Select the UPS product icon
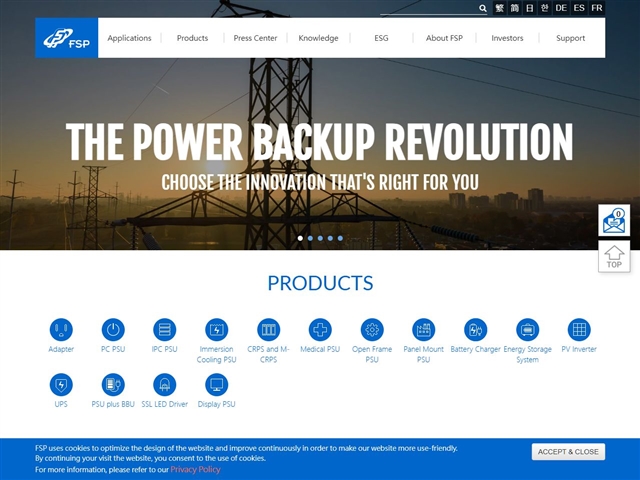The width and height of the screenshot is (640, 480). 61,384
